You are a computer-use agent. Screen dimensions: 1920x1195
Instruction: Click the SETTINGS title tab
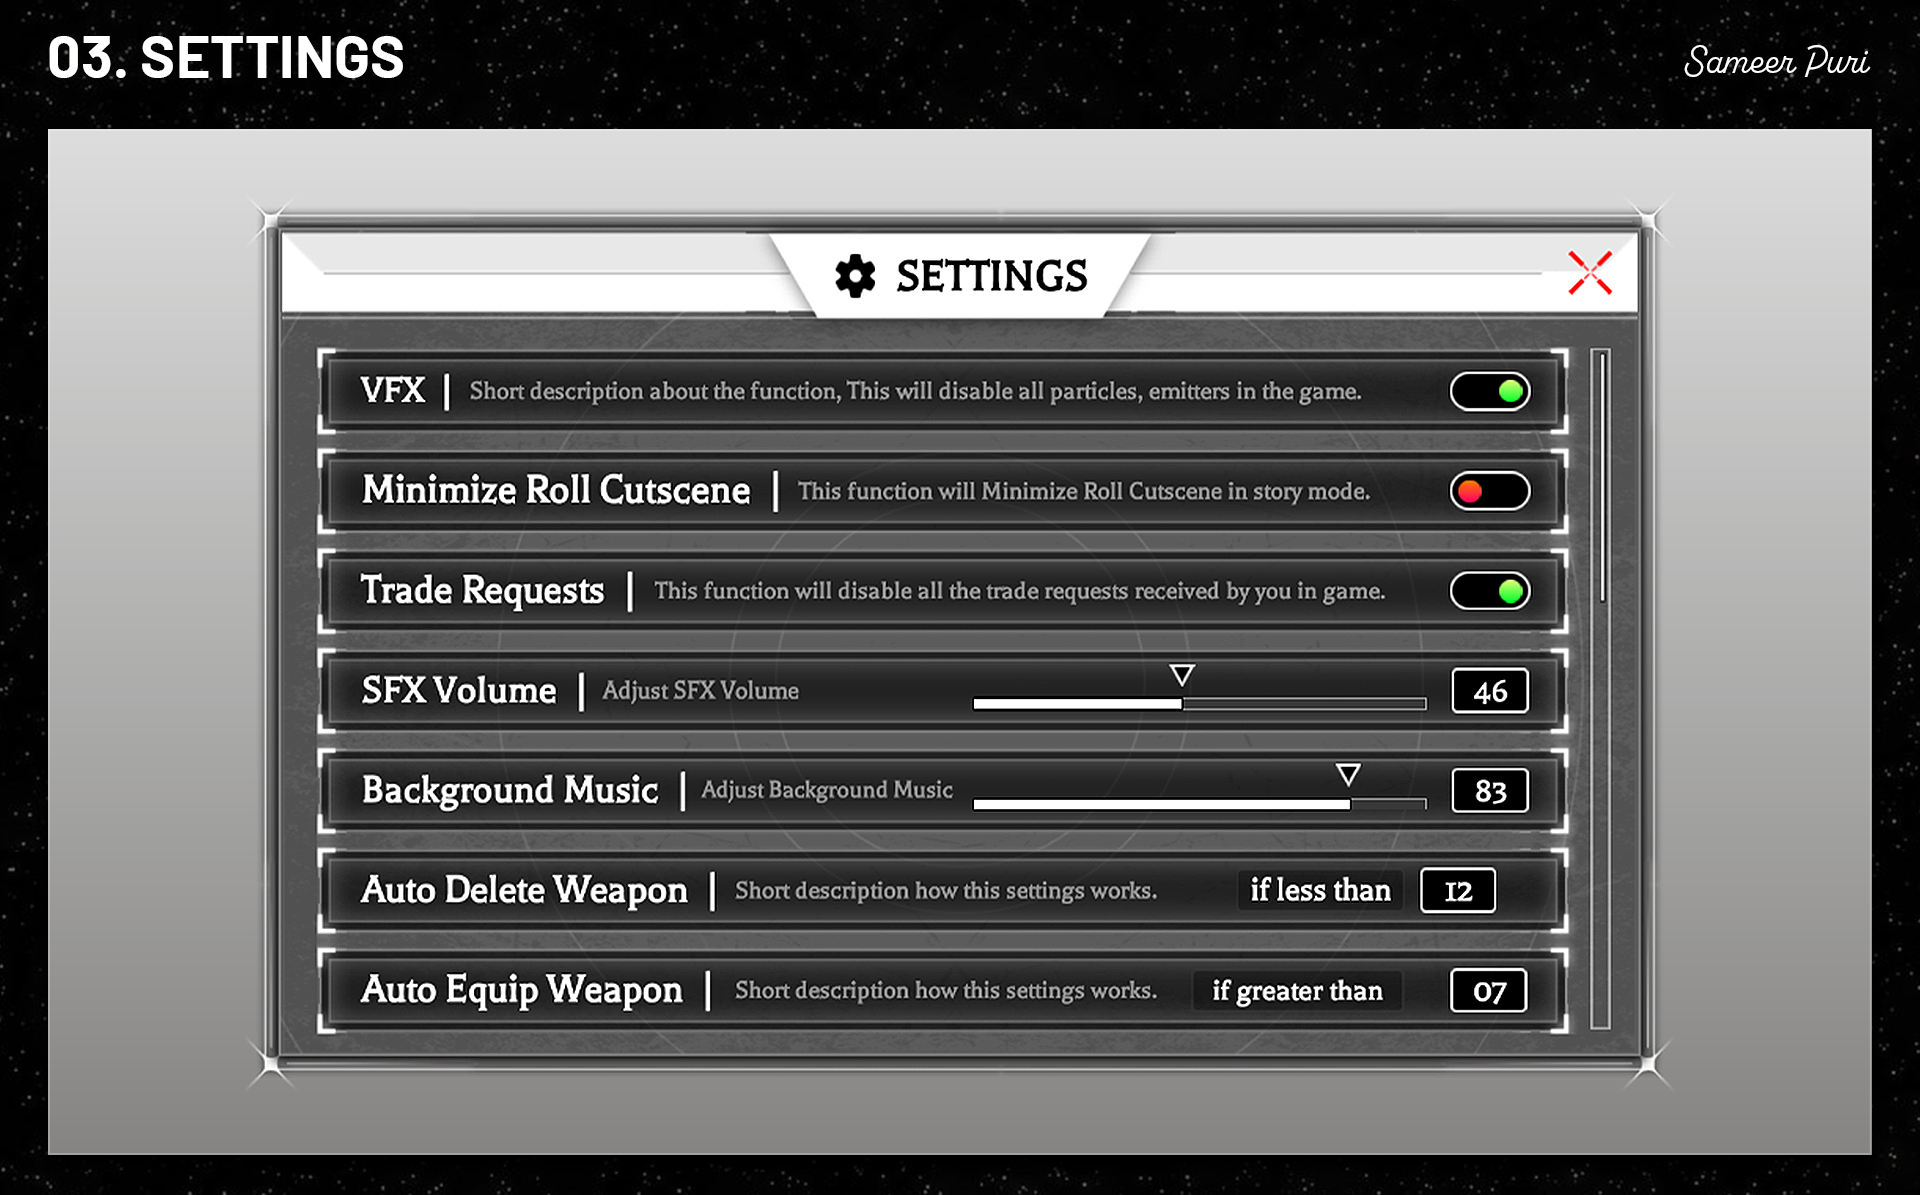pos(990,276)
